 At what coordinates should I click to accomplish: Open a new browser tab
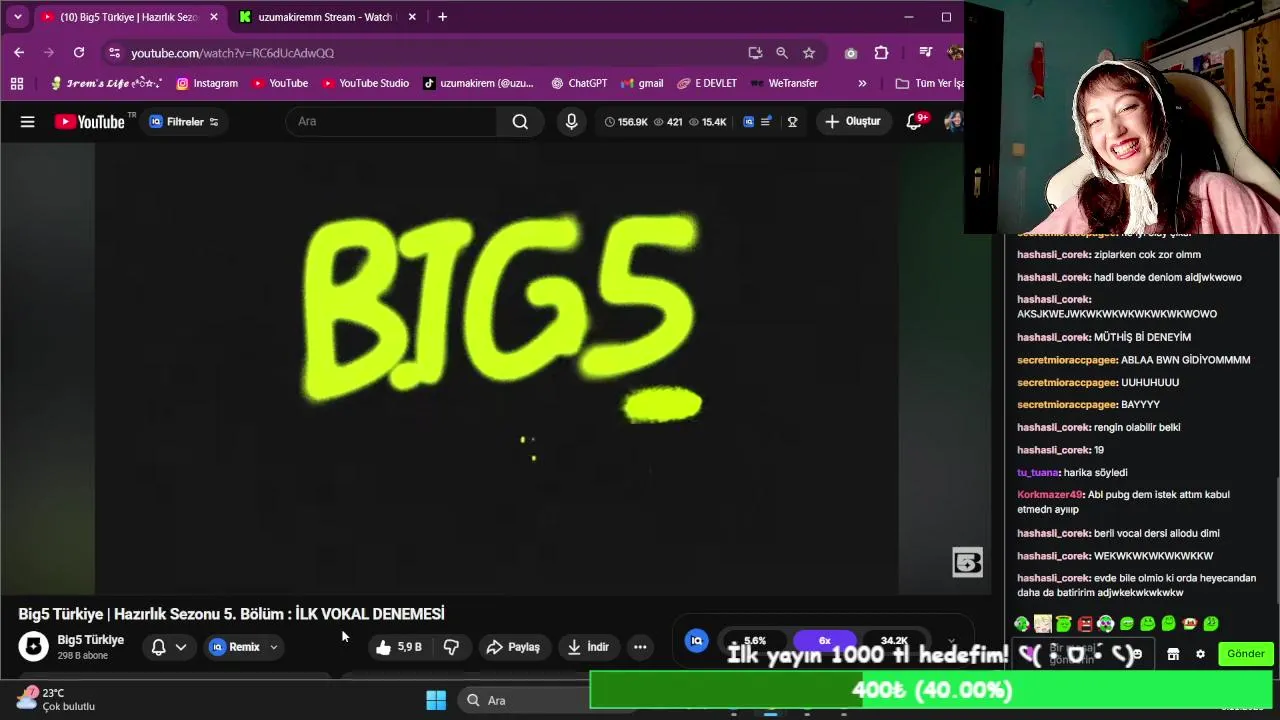tap(442, 17)
